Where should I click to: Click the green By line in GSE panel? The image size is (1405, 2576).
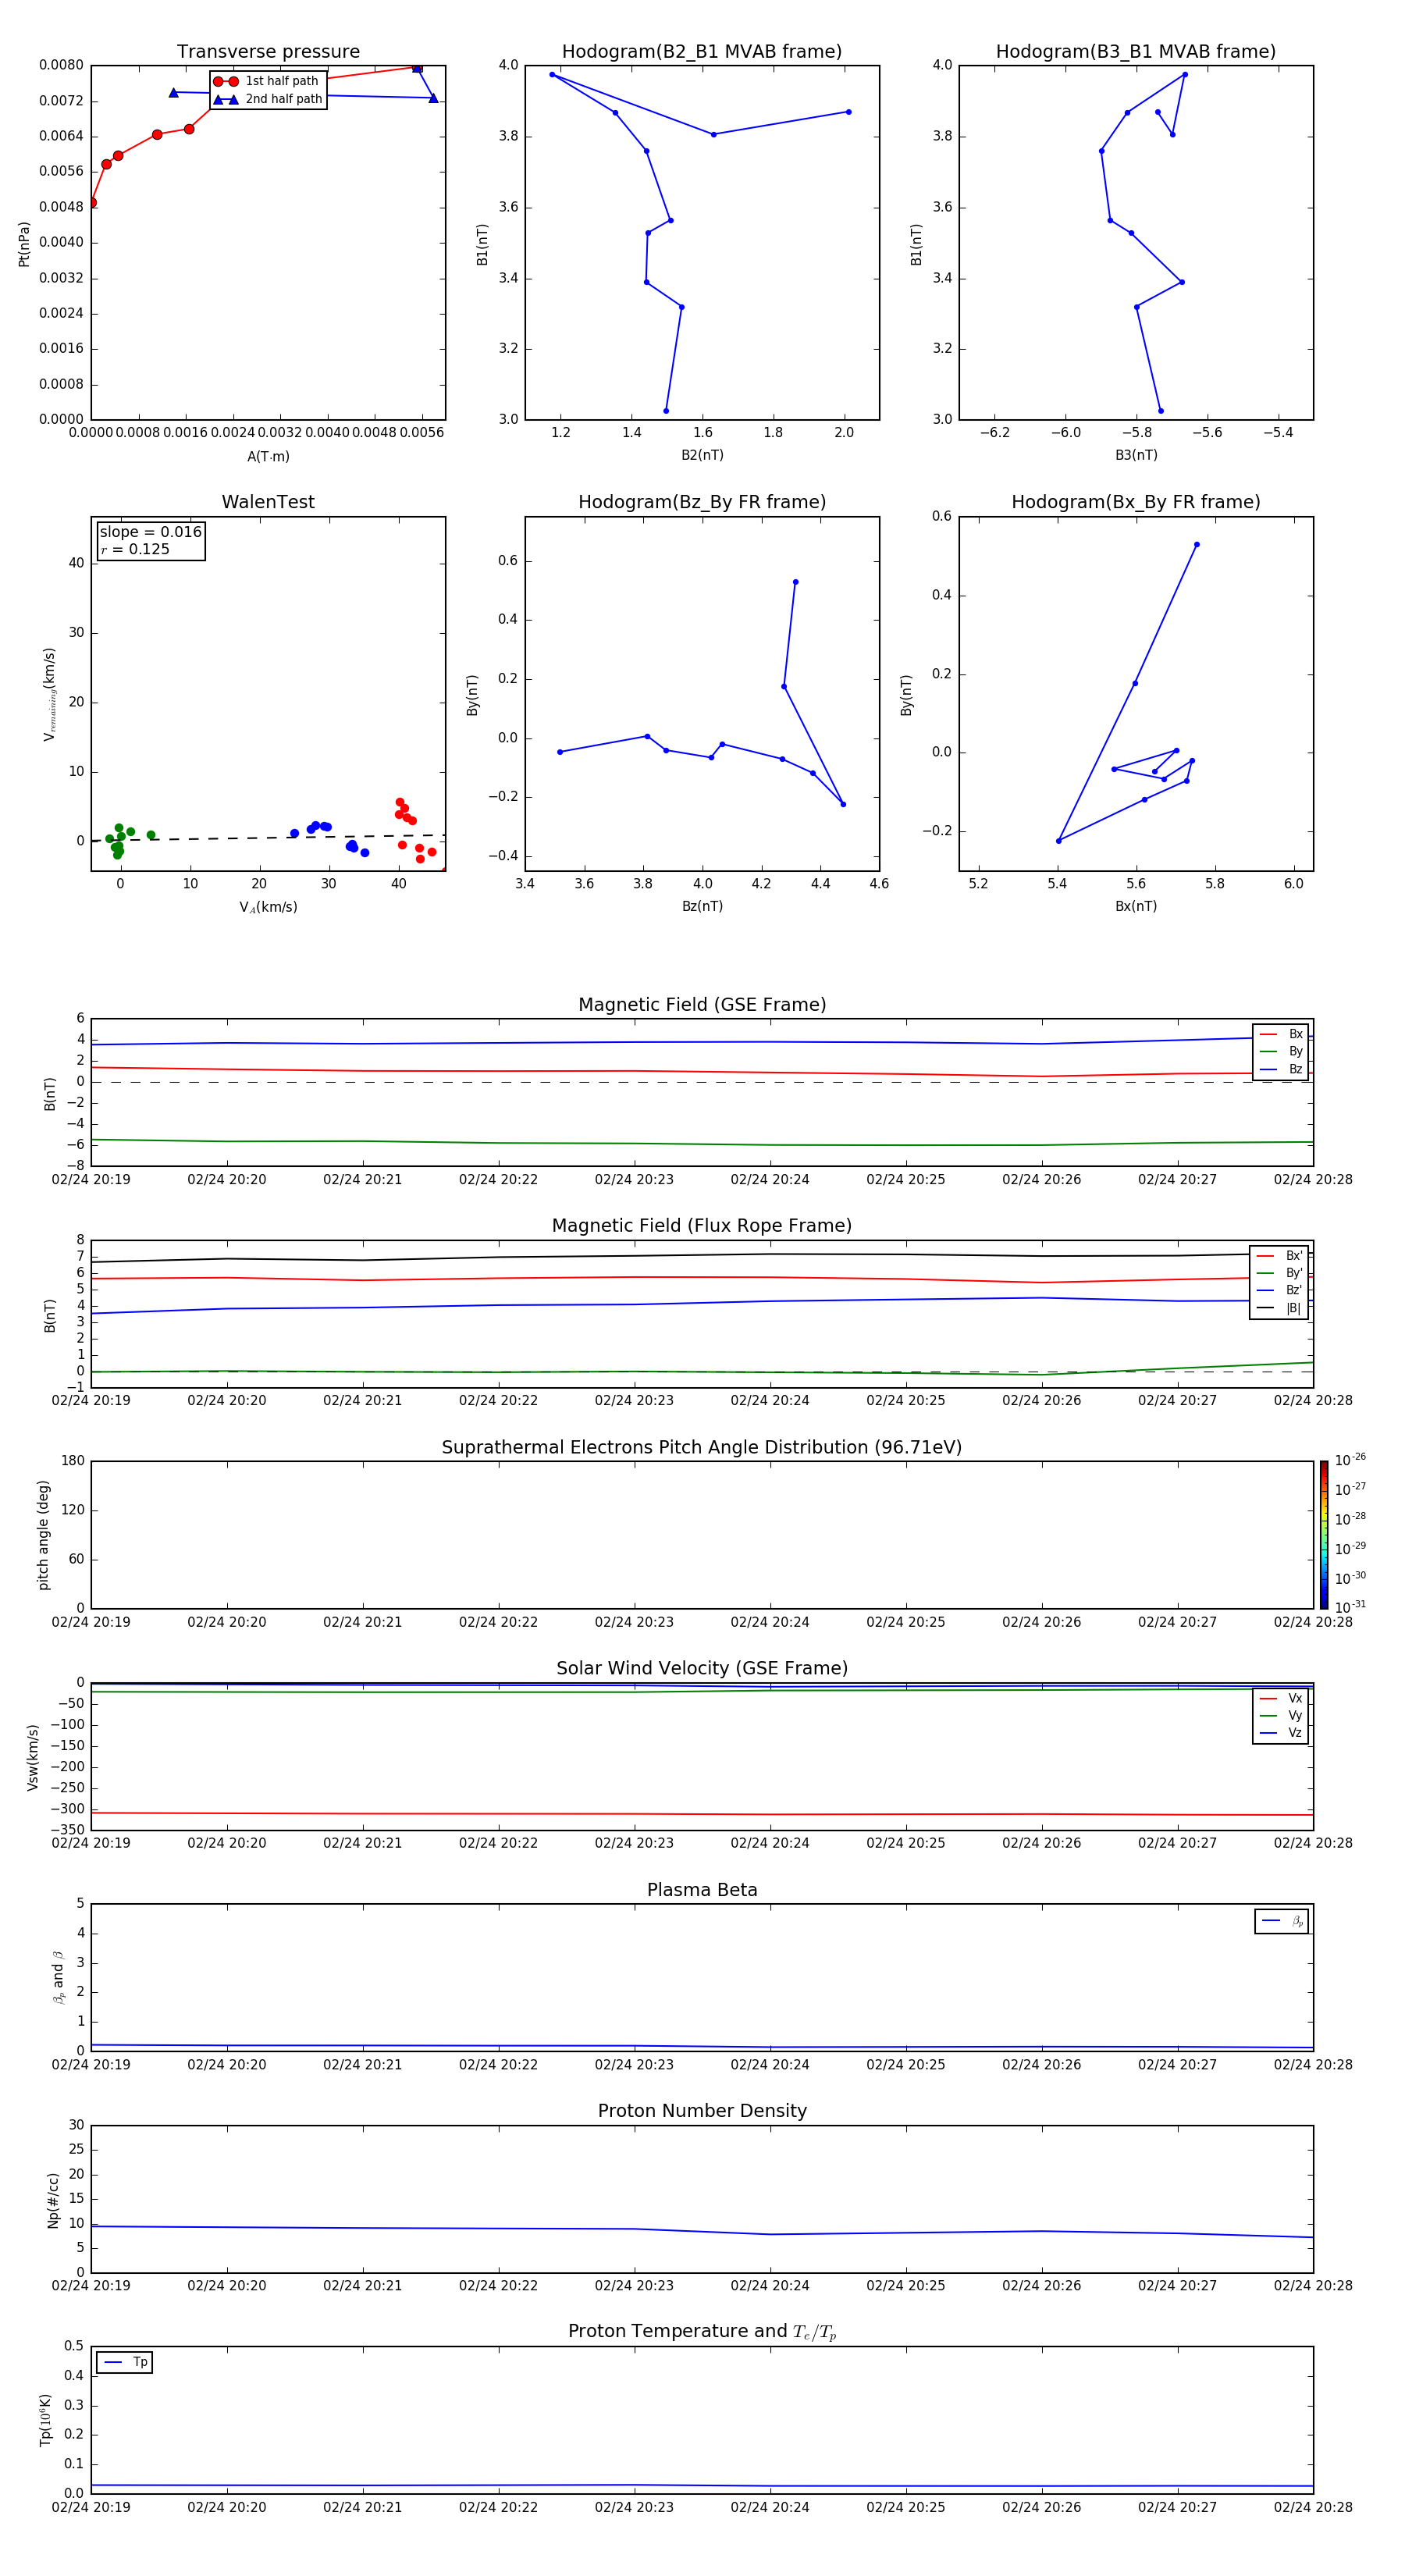(702, 1144)
